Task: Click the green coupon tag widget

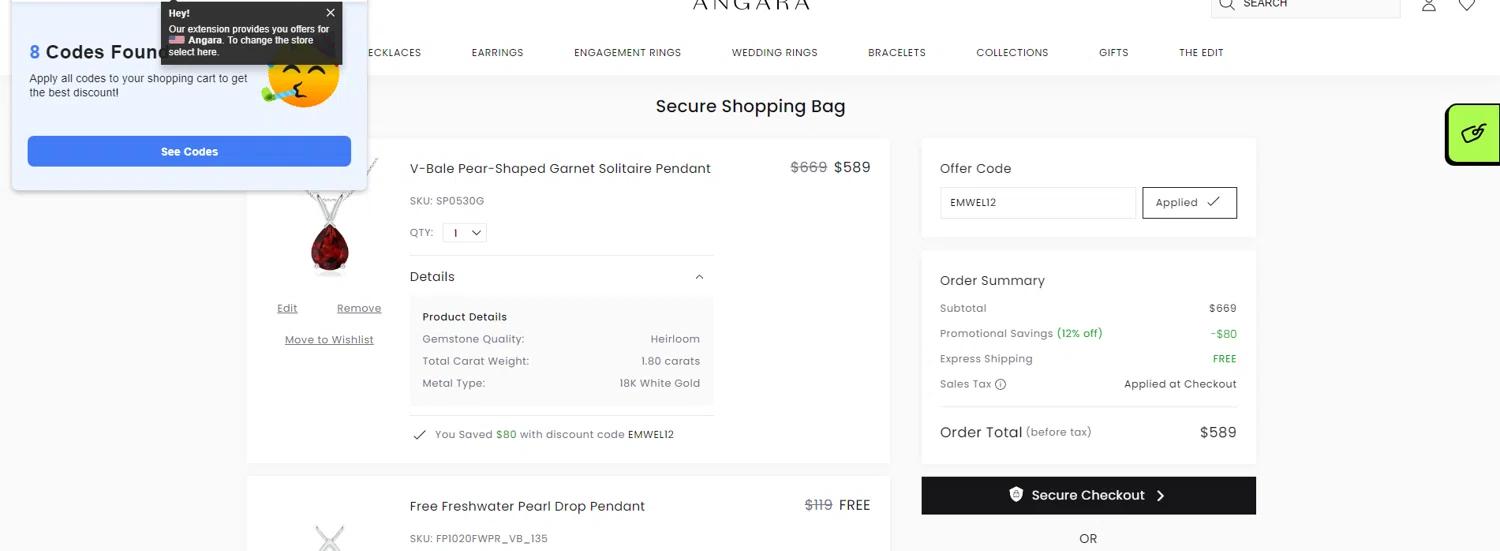Action: coord(1473,133)
